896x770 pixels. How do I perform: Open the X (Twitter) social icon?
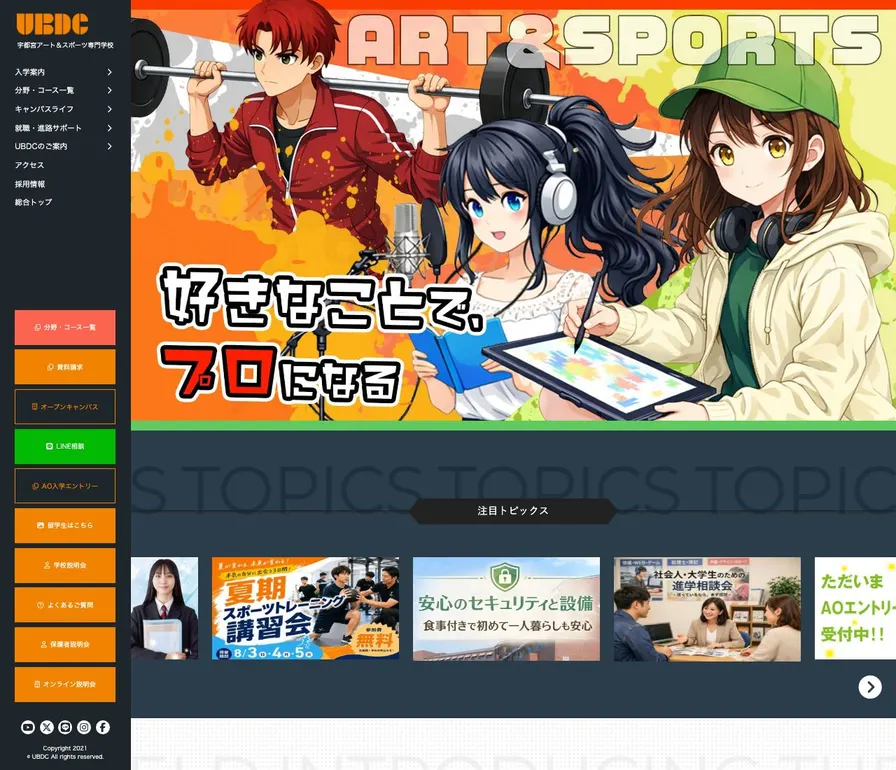[47, 727]
